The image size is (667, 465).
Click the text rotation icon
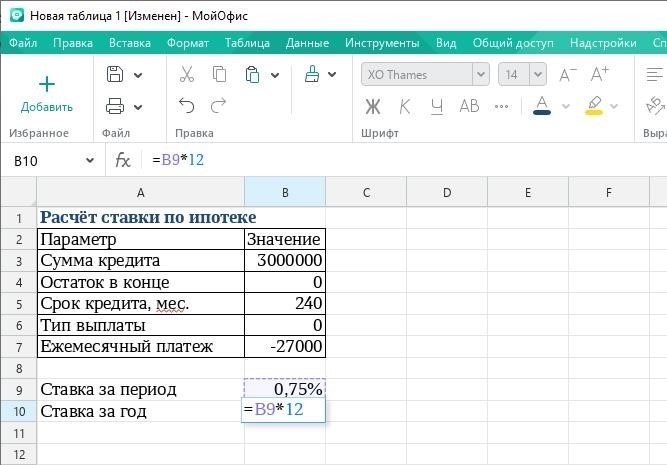pos(655,106)
